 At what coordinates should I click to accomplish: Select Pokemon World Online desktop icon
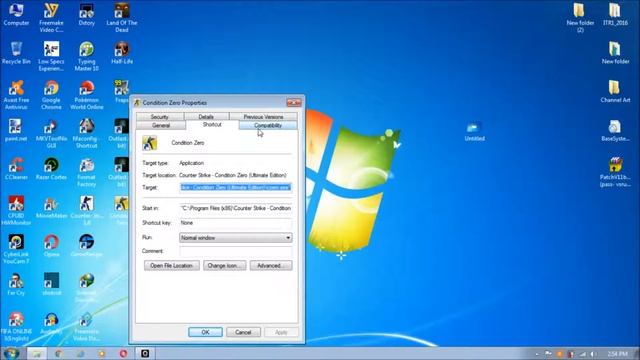(x=87, y=95)
